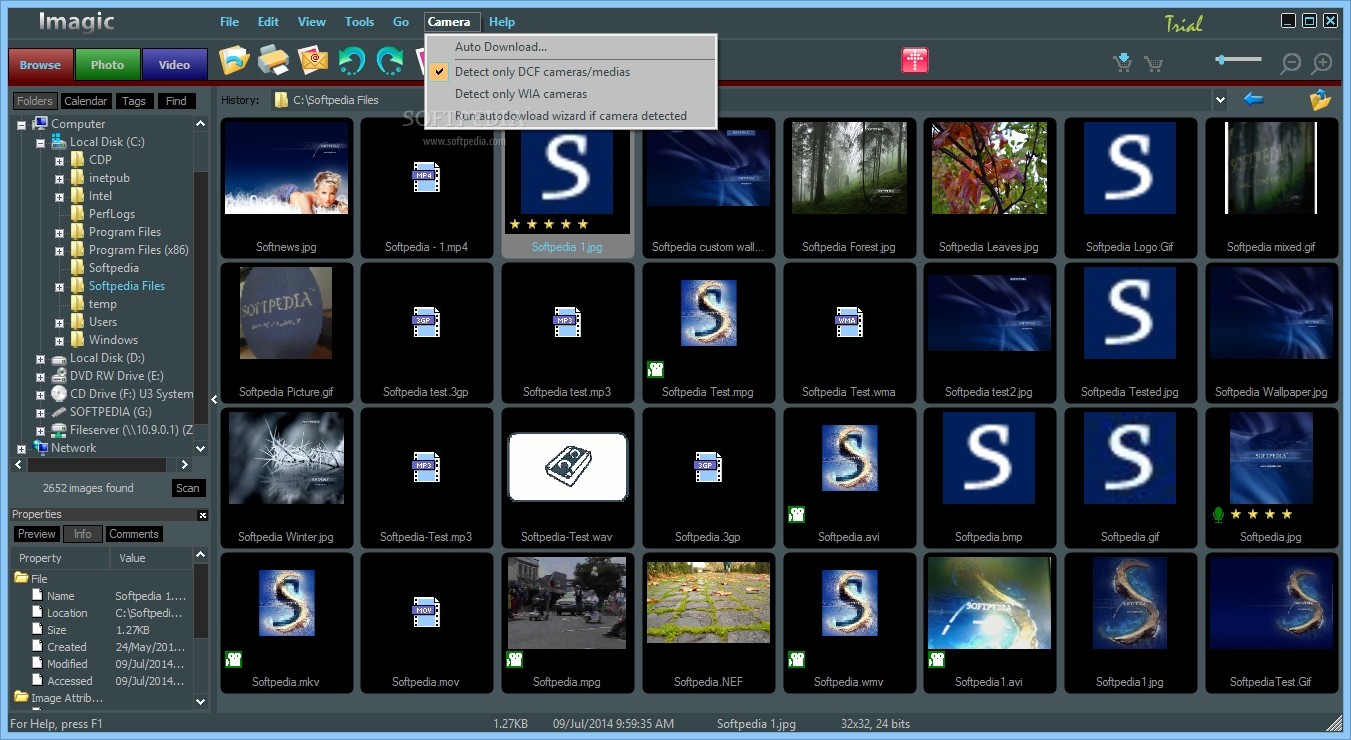The image size is (1351, 740).
Task: Open the File menu
Action: (229, 22)
